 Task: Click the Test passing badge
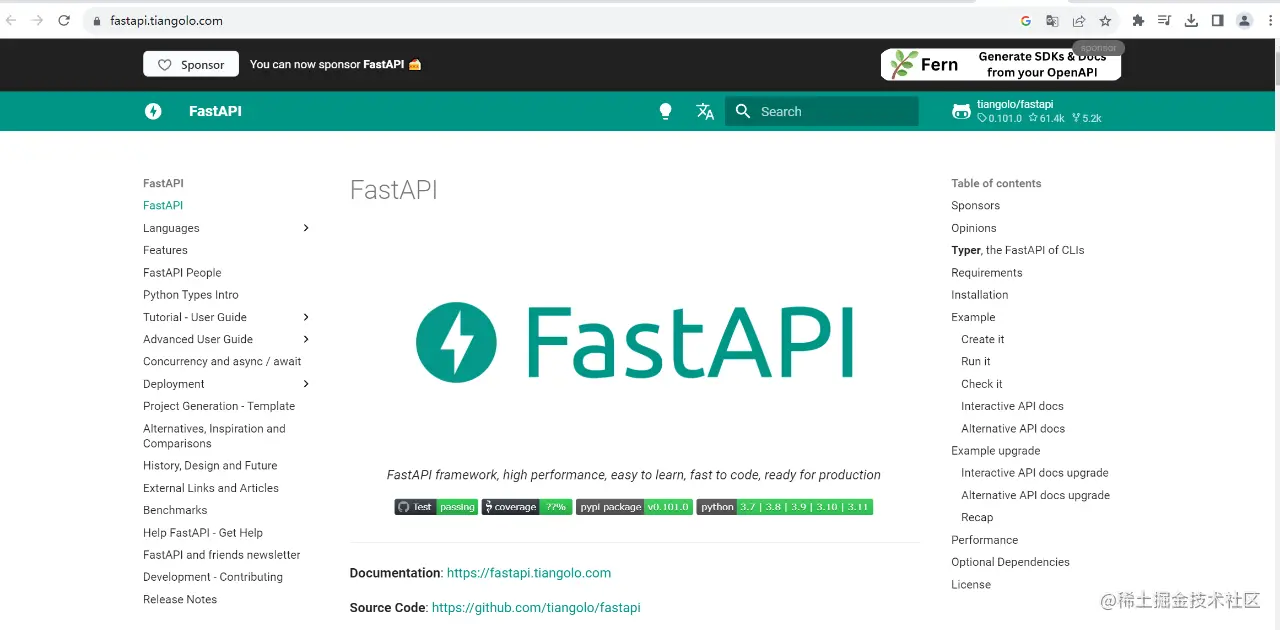[x=436, y=507]
